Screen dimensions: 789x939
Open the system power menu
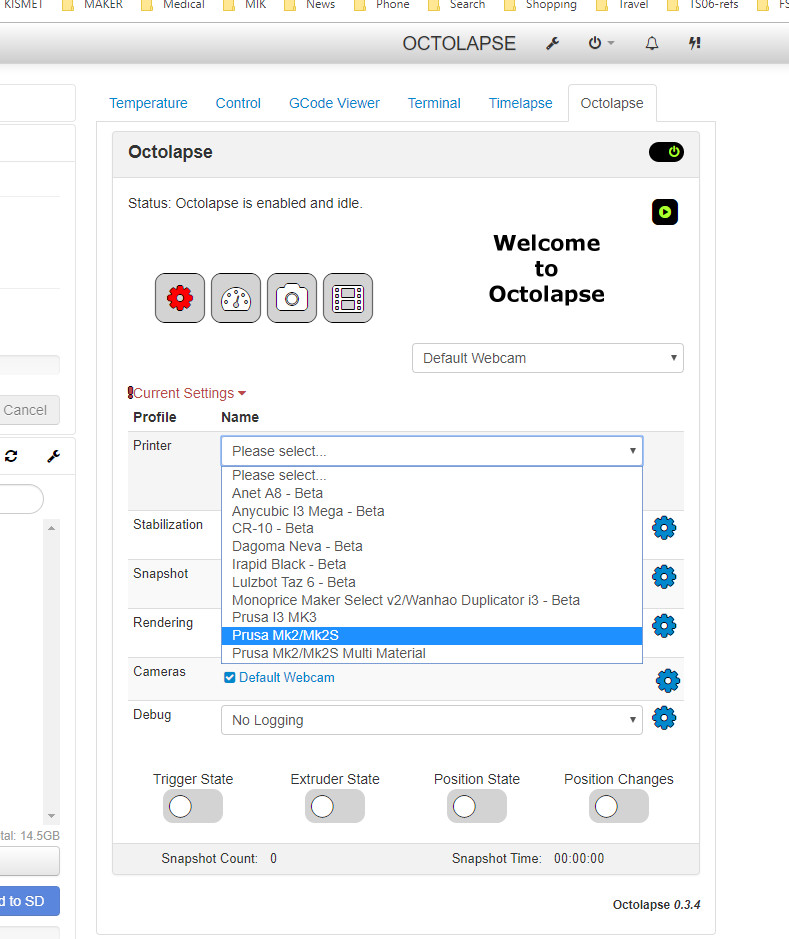pyautogui.click(x=601, y=43)
